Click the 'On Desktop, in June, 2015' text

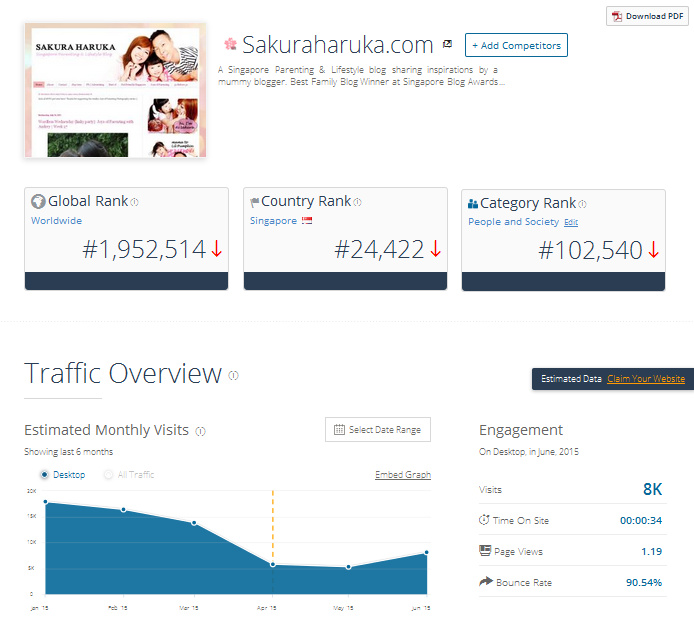coord(529,452)
